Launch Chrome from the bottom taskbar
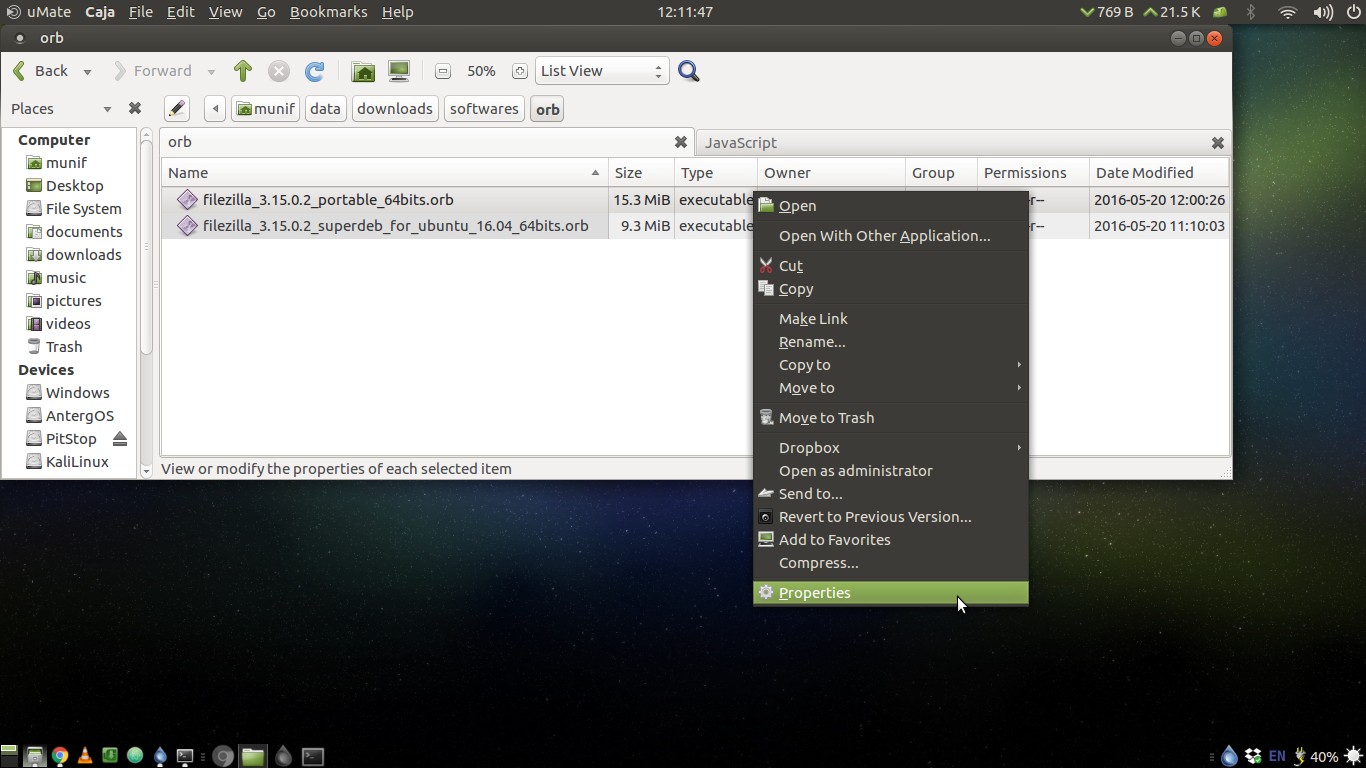 pyautogui.click(x=59, y=756)
